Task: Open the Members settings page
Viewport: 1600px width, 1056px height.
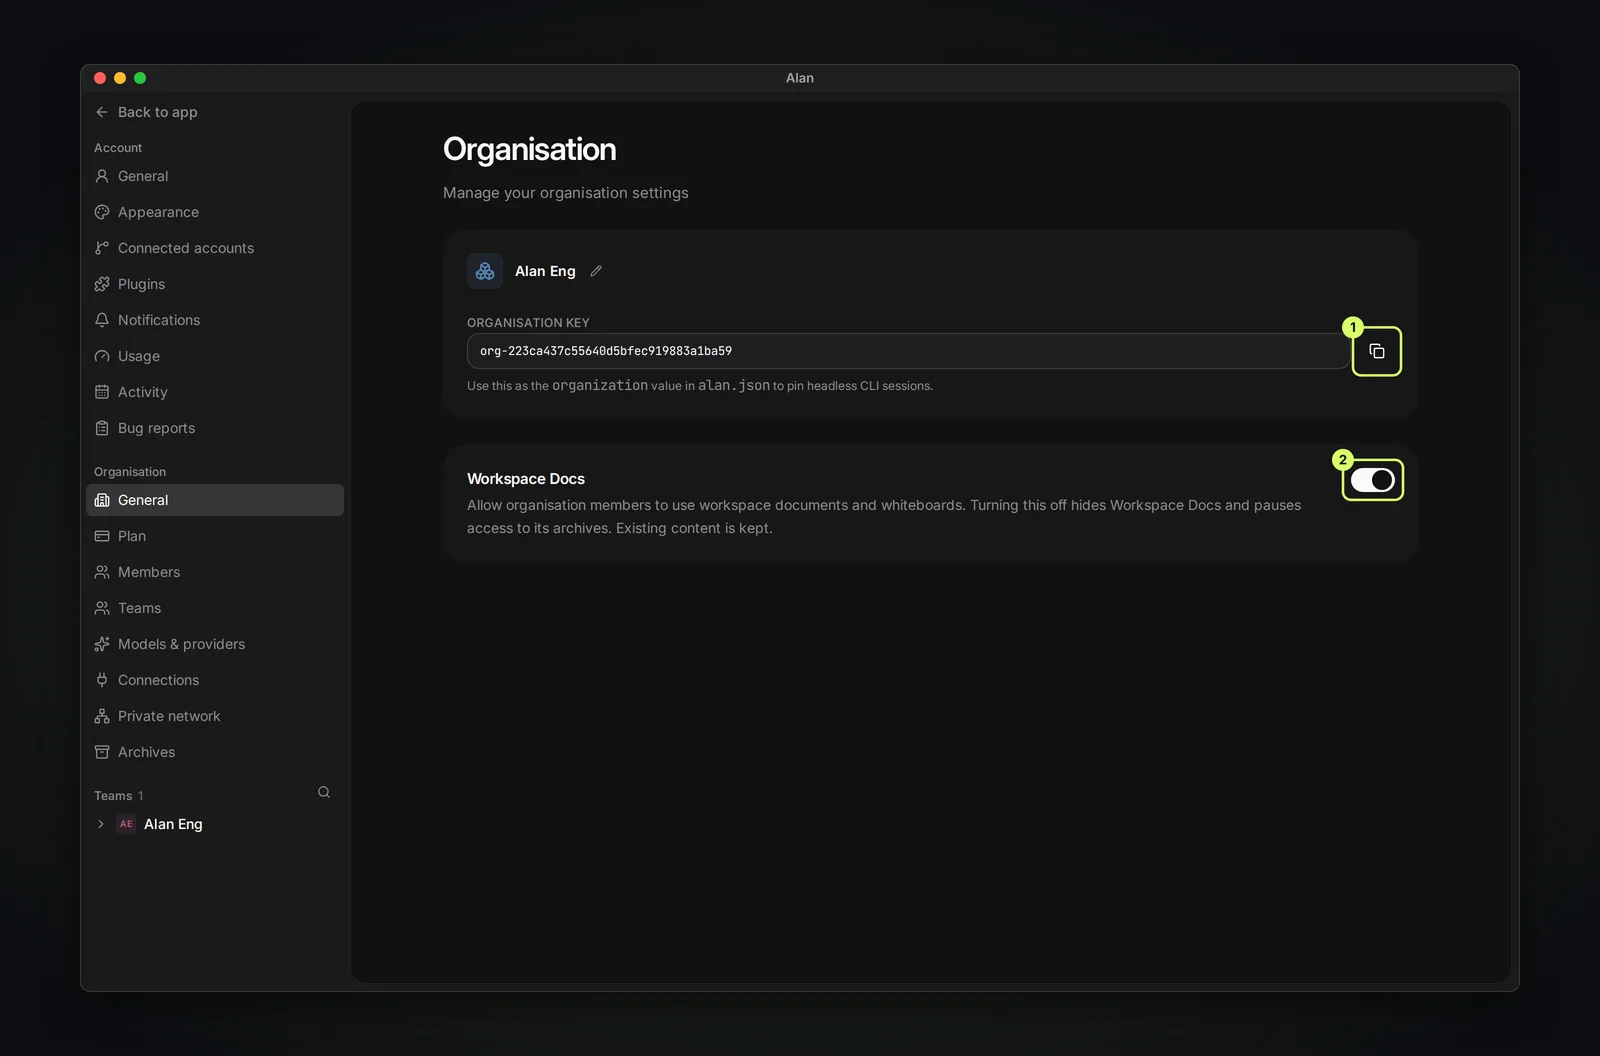Action: (215, 572)
